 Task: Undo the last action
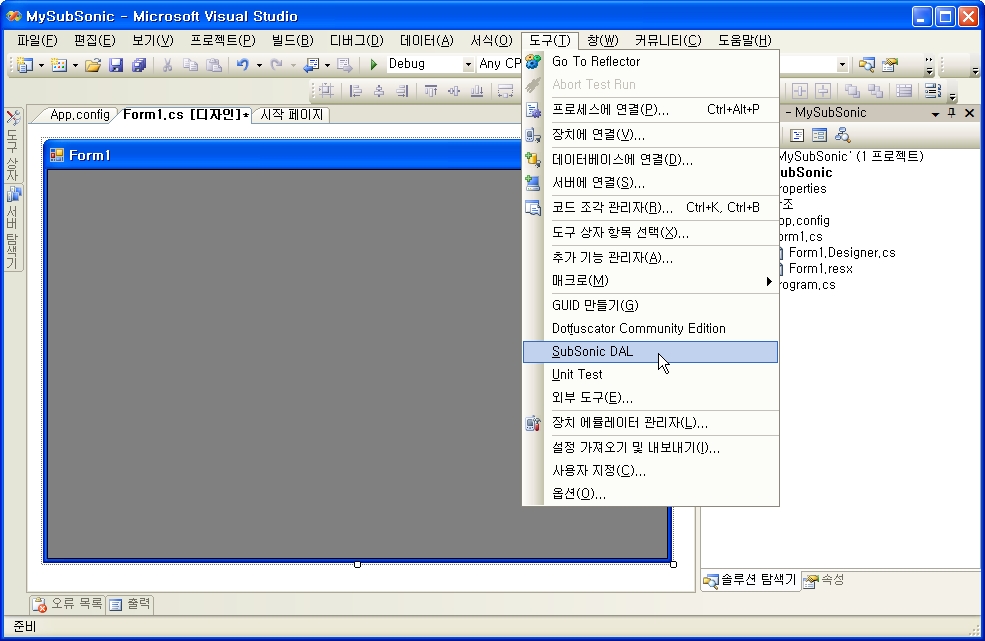point(242,64)
